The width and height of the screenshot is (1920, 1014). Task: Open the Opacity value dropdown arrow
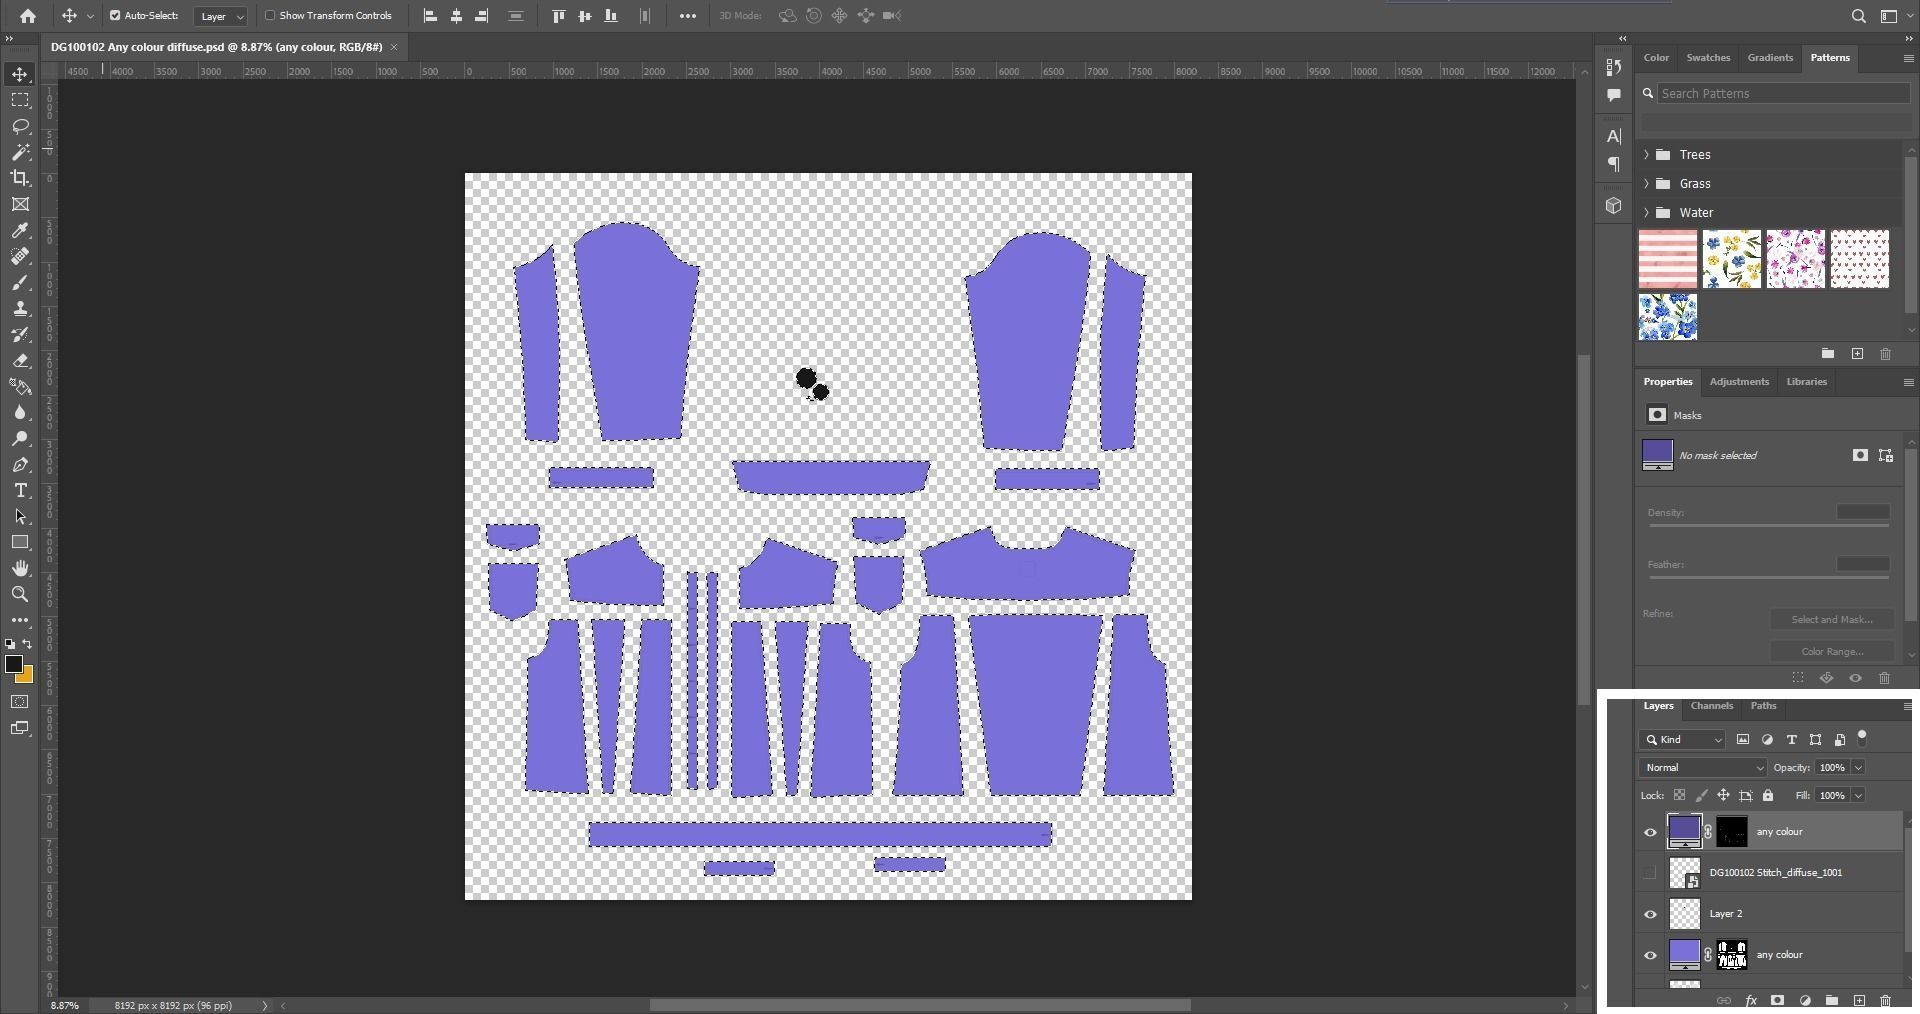[1858, 768]
